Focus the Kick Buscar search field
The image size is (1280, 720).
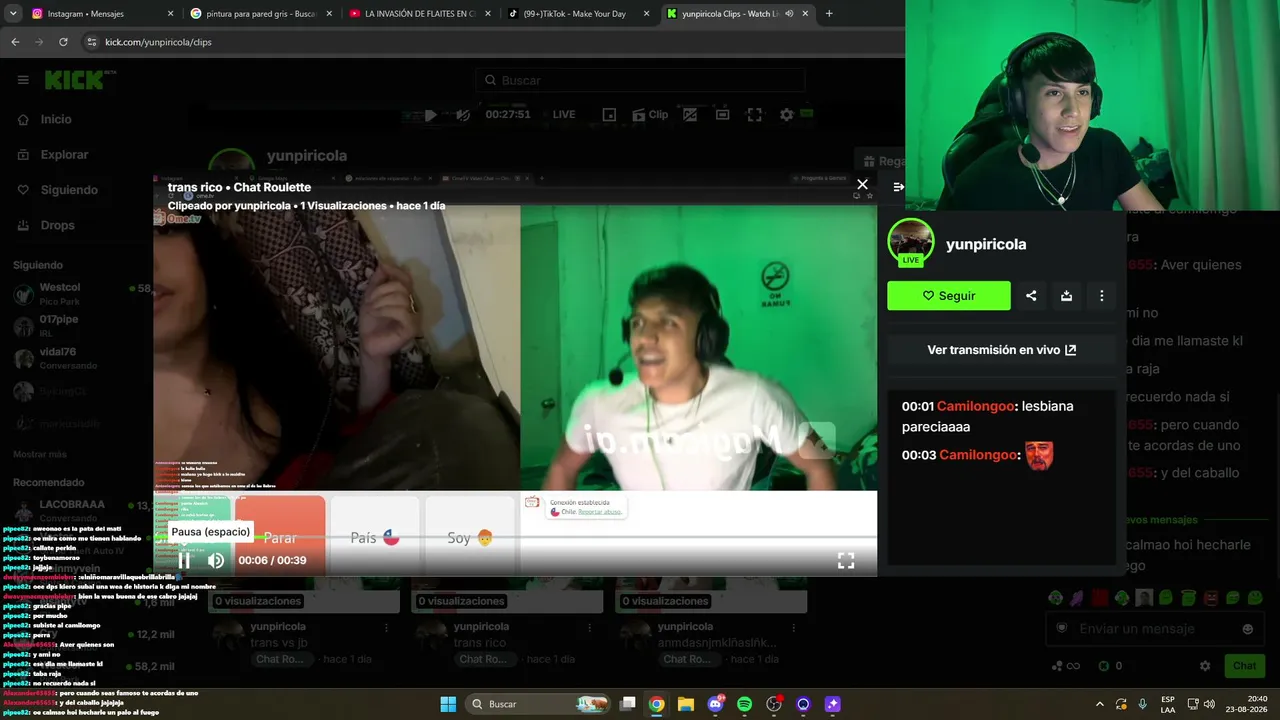640,80
